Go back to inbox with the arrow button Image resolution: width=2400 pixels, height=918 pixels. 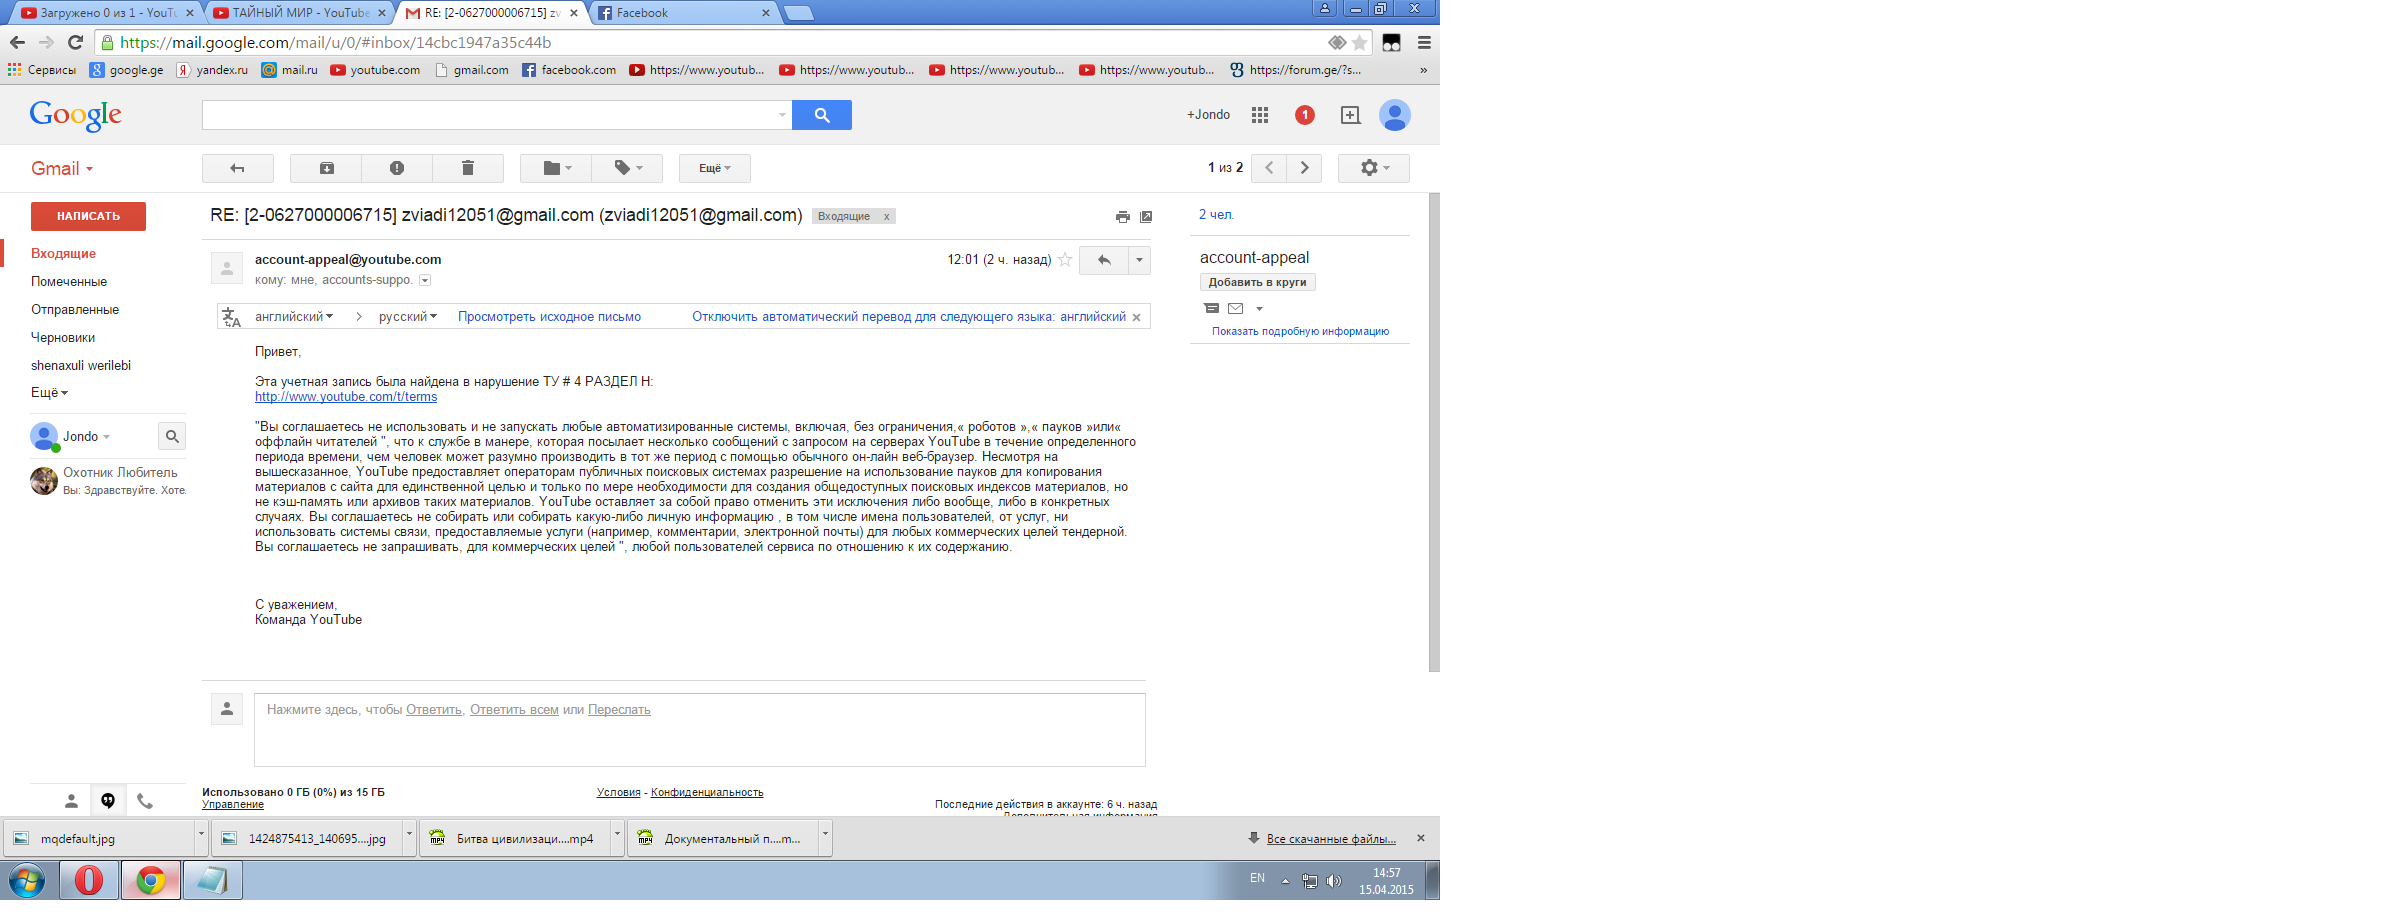click(x=238, y=168)
